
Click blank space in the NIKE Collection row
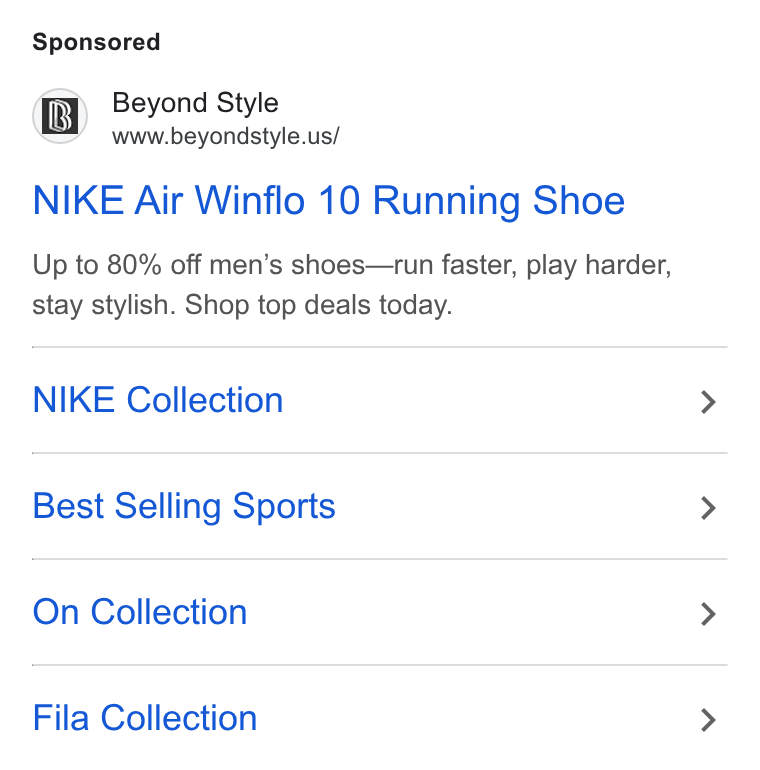coord(491,401)
